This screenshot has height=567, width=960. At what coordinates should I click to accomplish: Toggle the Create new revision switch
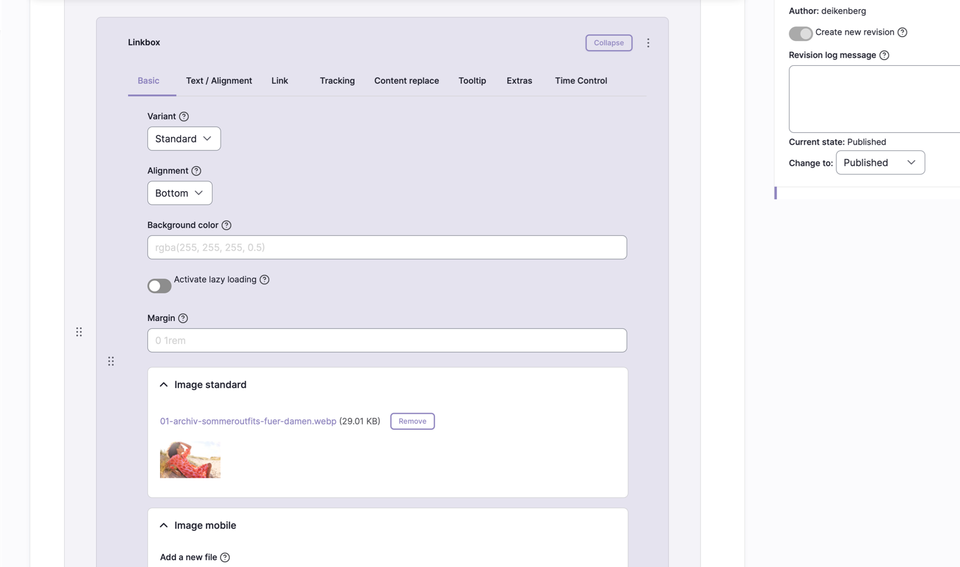pyautogui.click(x=800, y=33)
